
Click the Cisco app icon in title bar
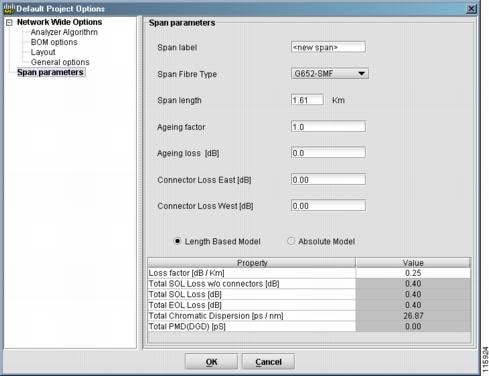click(9, 8)
